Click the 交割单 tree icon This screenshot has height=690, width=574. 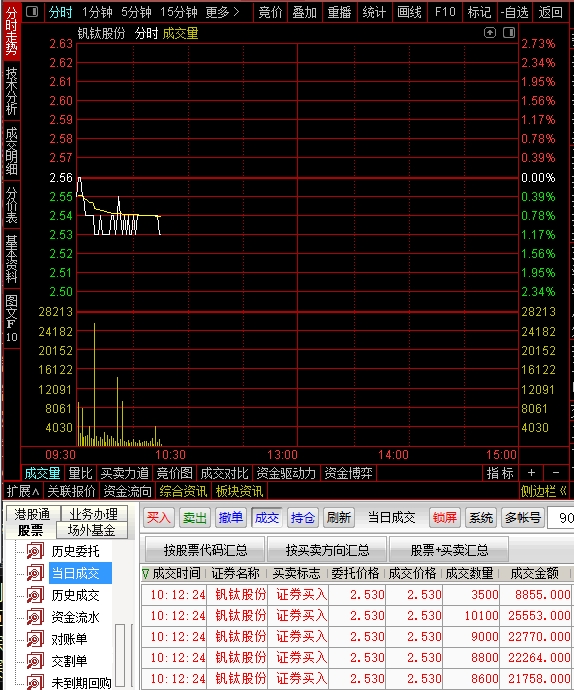(35, 661)
